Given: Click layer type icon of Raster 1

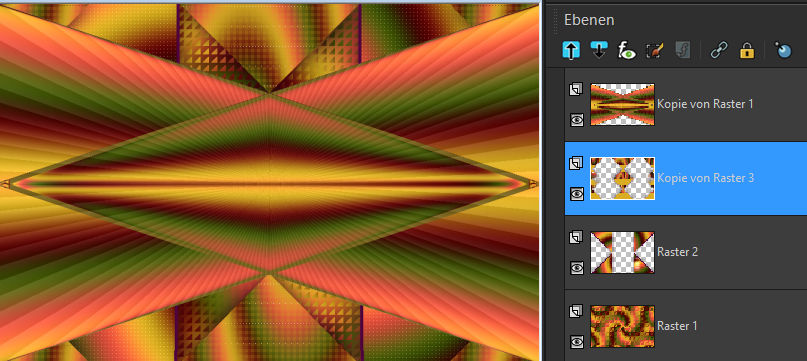Looking at the screenshot, I should coord(576,311).
